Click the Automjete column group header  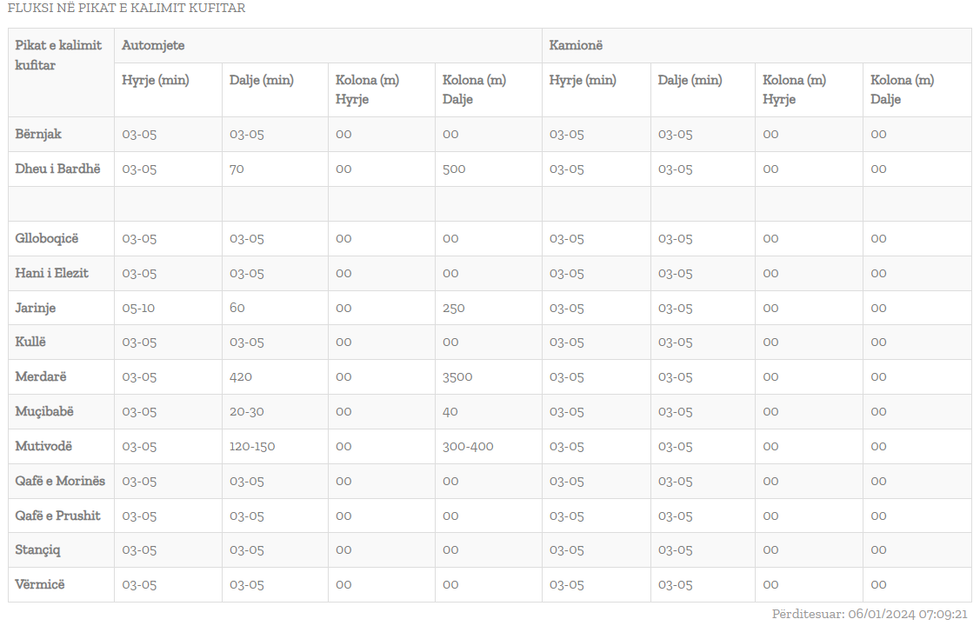(x=153, y=45)
